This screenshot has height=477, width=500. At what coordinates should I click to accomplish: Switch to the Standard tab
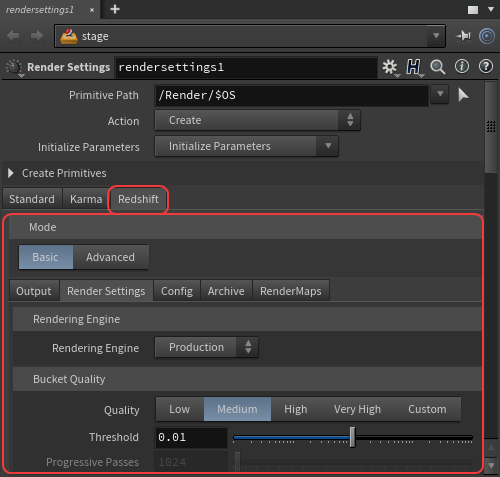point(32,199)
